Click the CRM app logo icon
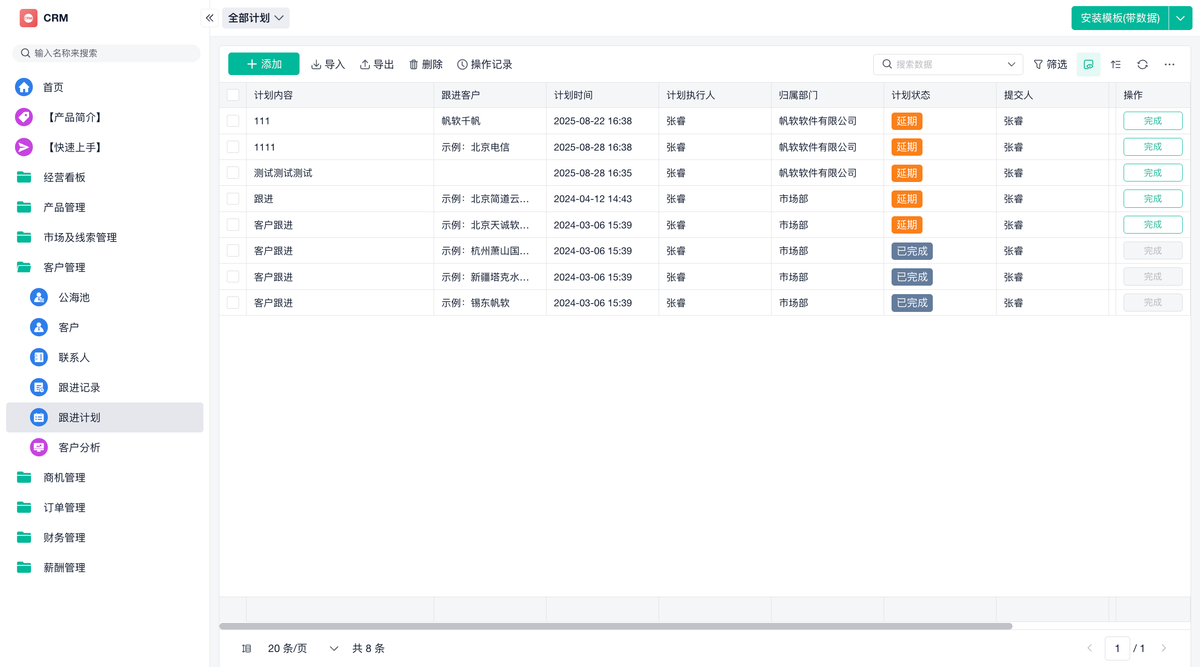 28,18
